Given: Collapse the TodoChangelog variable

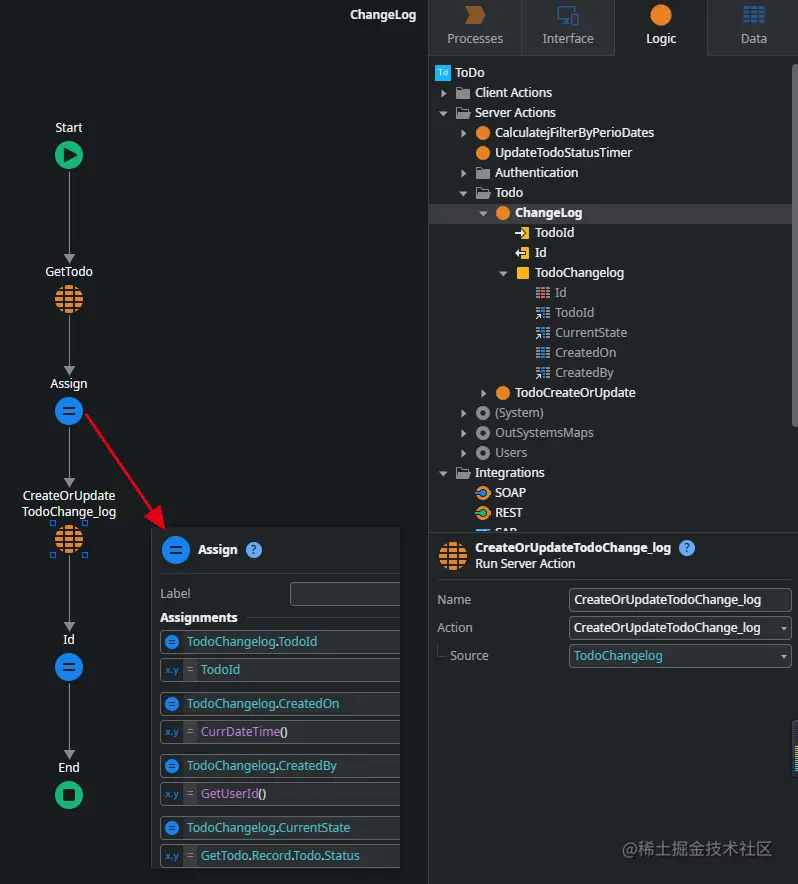Looking at the screenshot, I should pyautogui.click(x=503, y=273).
